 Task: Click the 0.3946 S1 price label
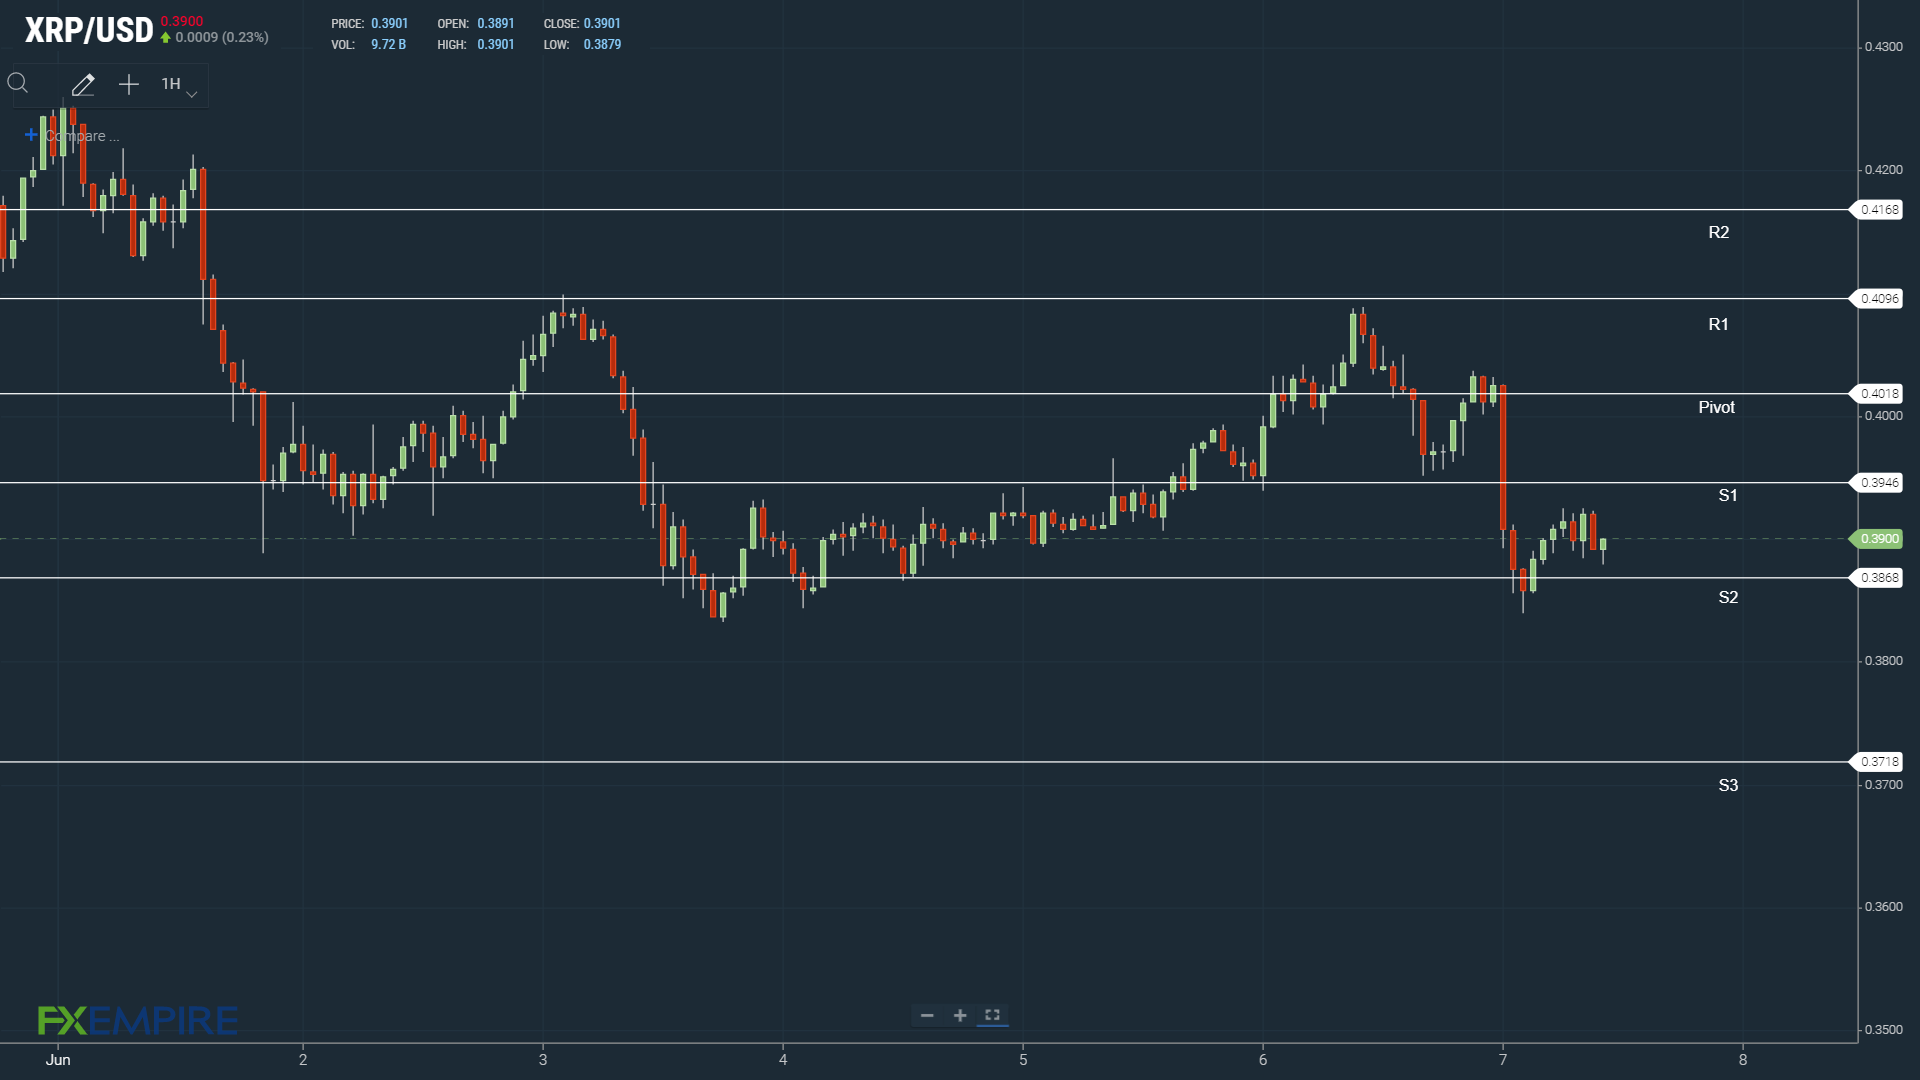click(1877, 483)
